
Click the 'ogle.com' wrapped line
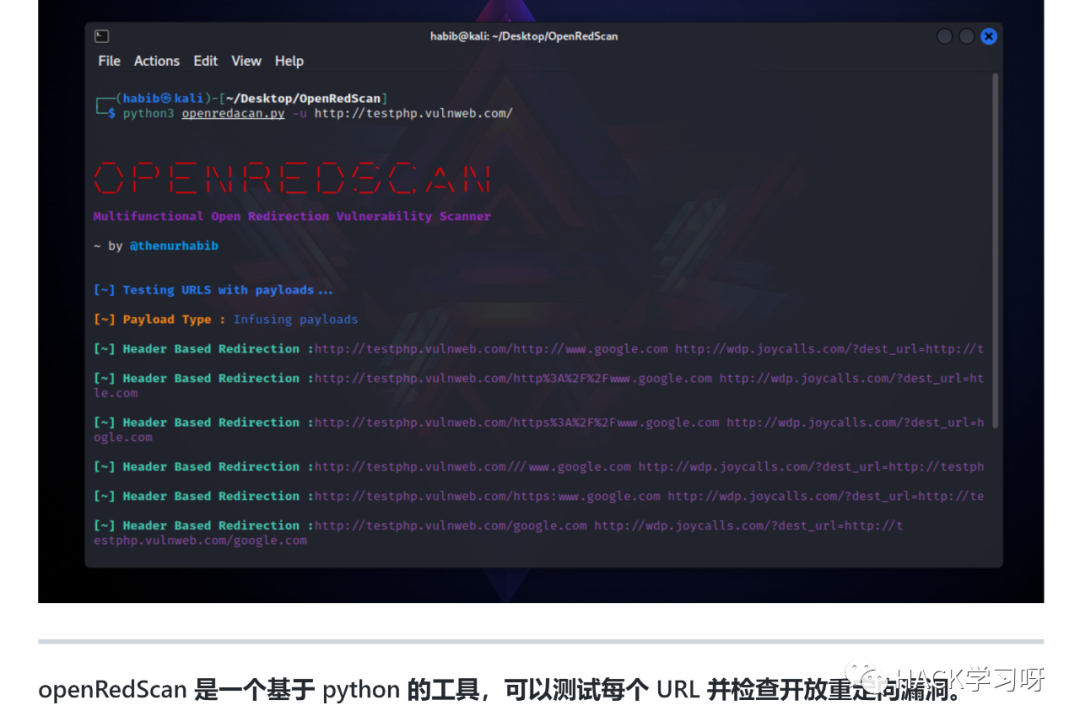point(123,438)
